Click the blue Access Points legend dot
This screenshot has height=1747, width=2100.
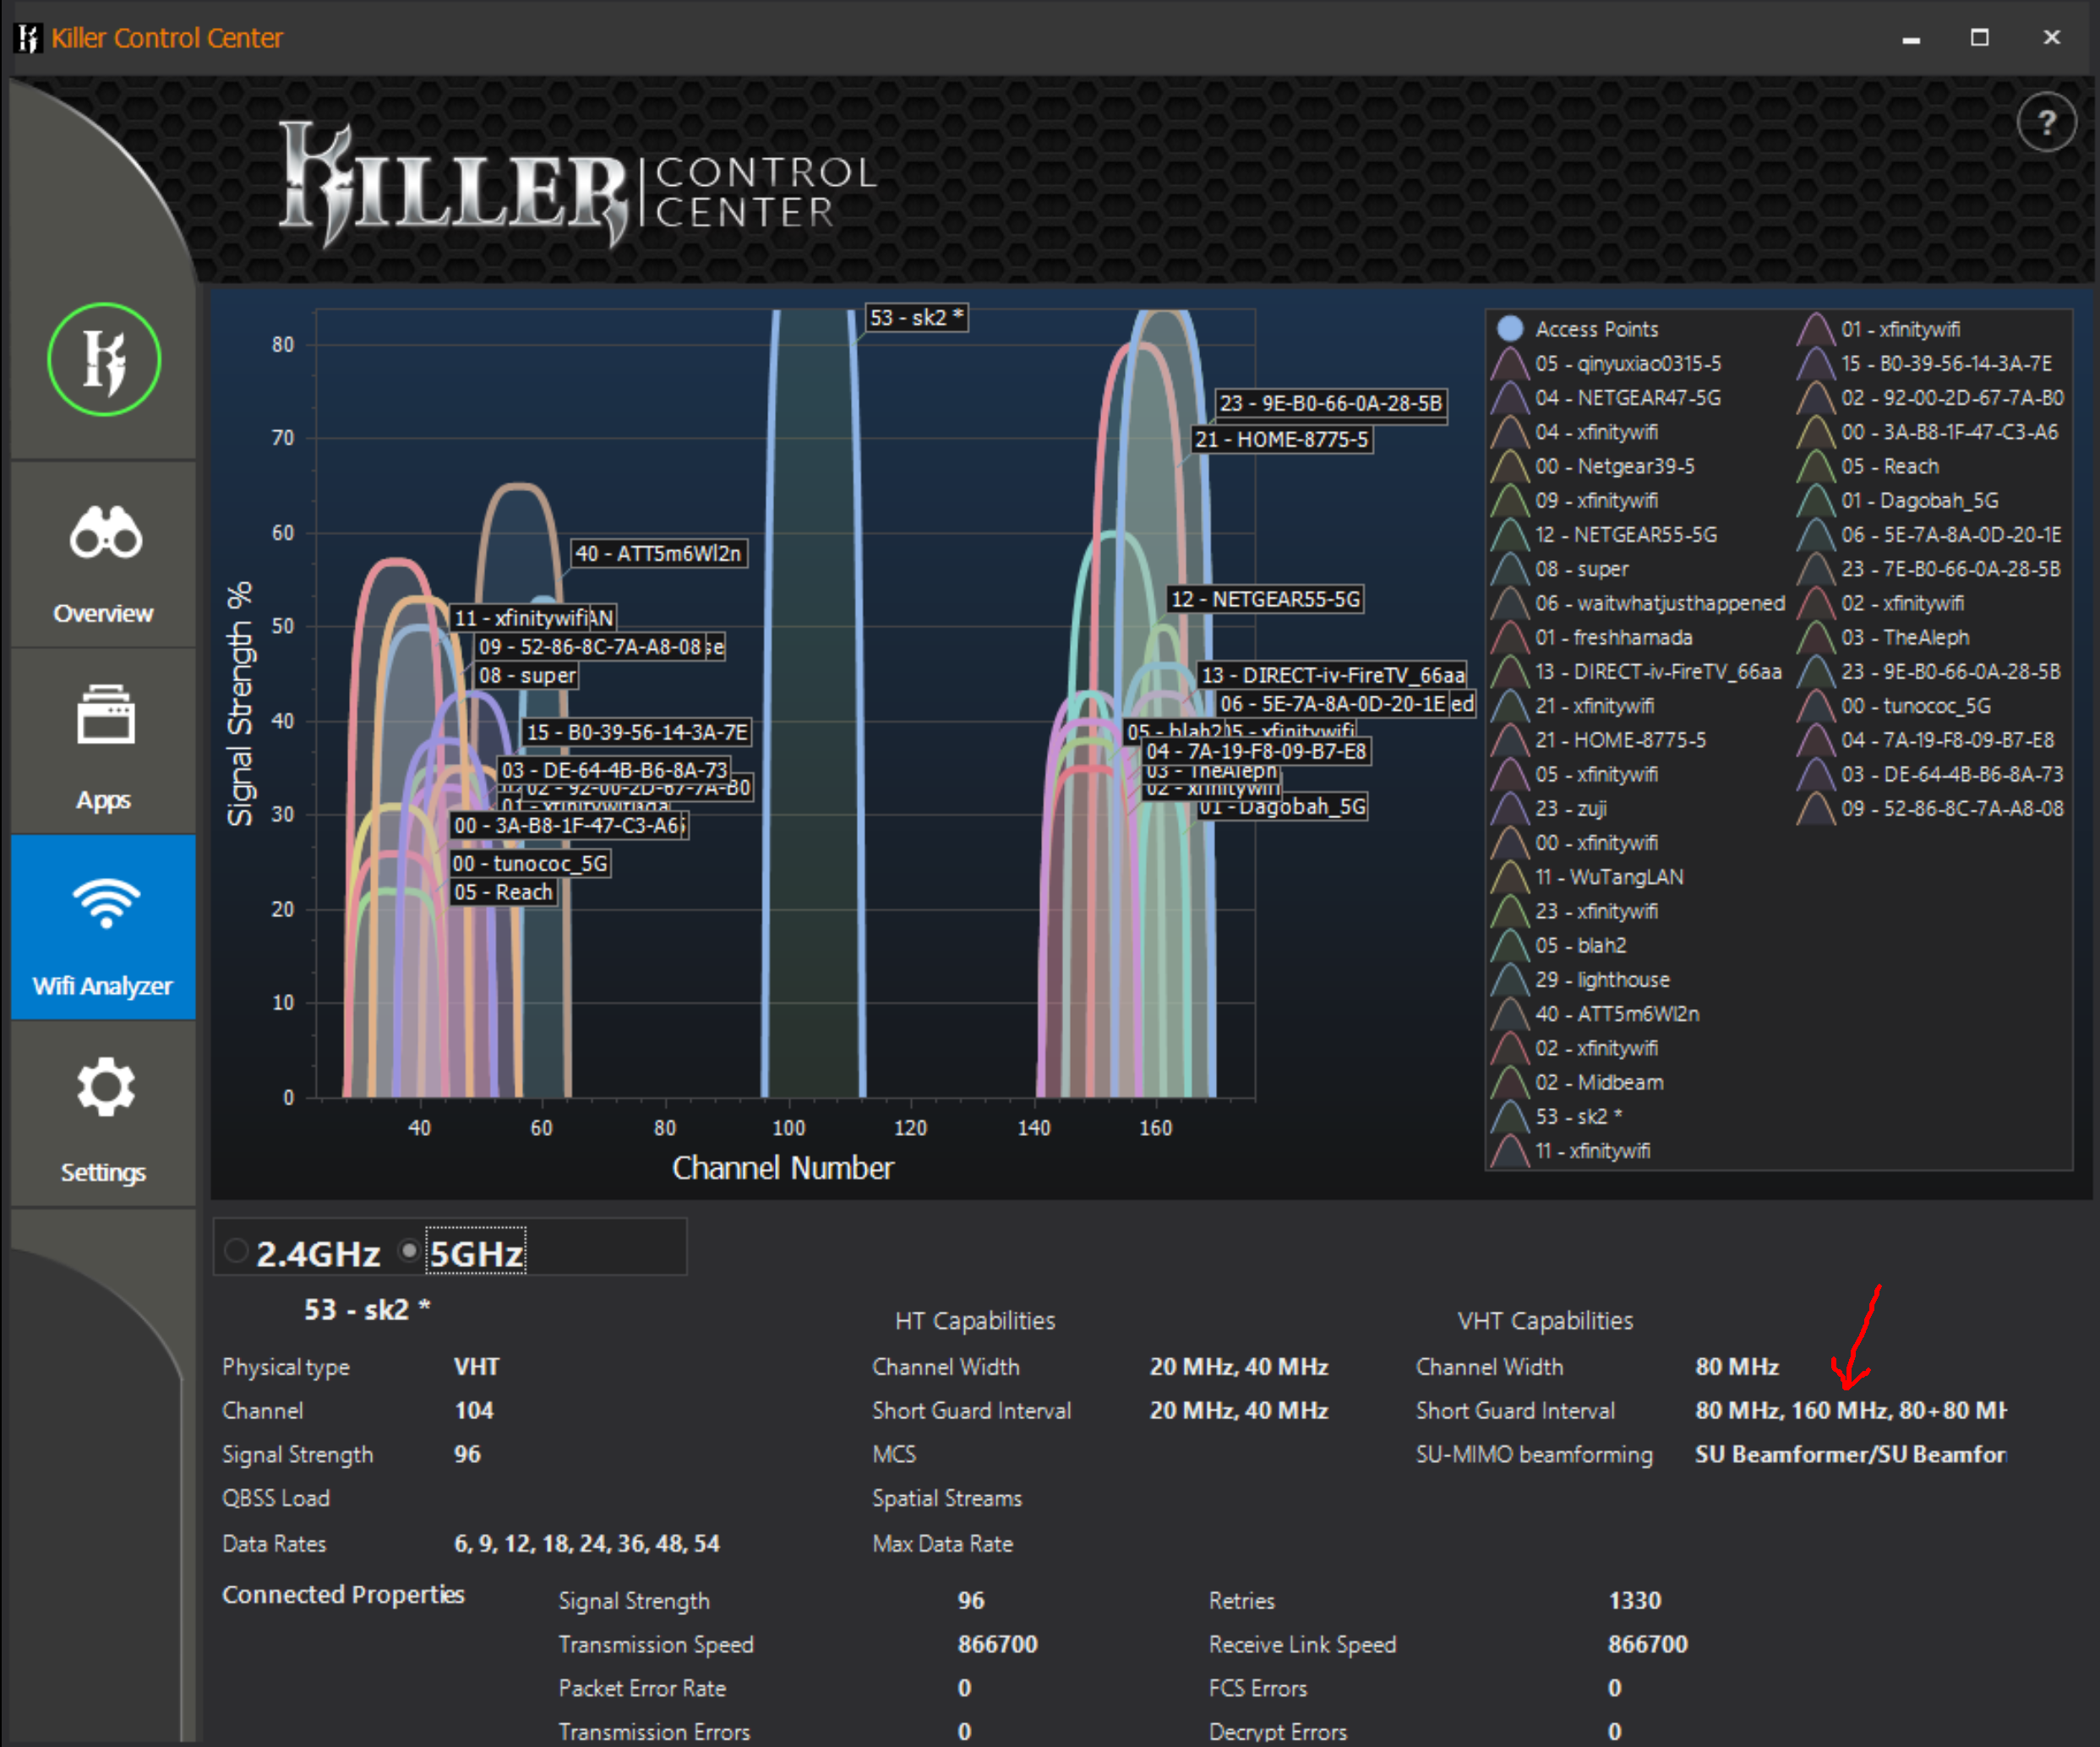click(1509, 328)
